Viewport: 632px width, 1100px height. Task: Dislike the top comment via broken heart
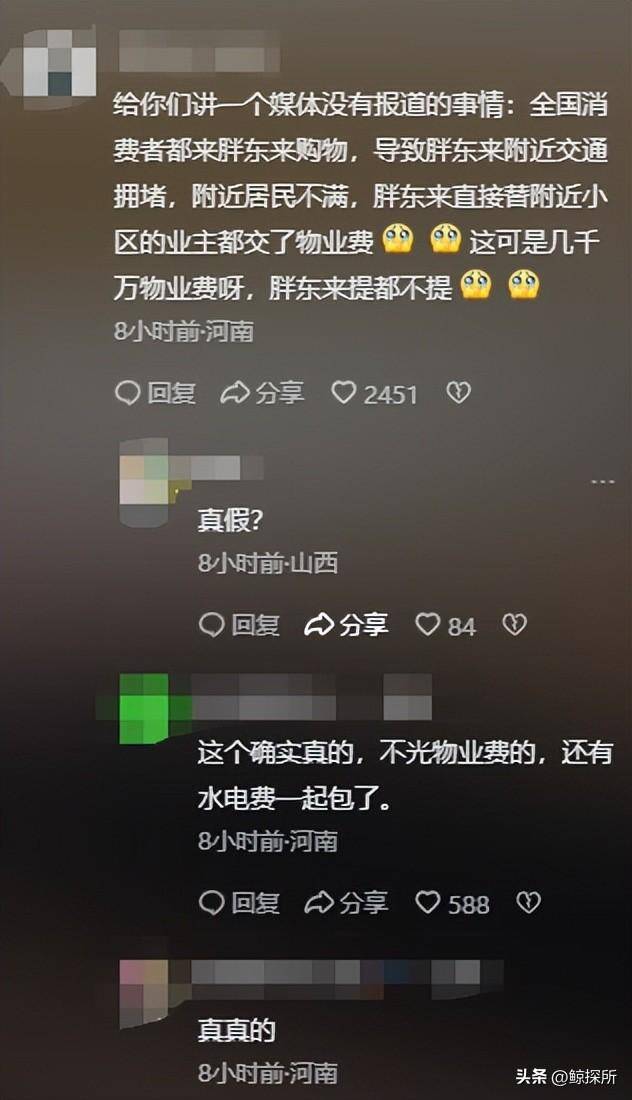(459, 393)
